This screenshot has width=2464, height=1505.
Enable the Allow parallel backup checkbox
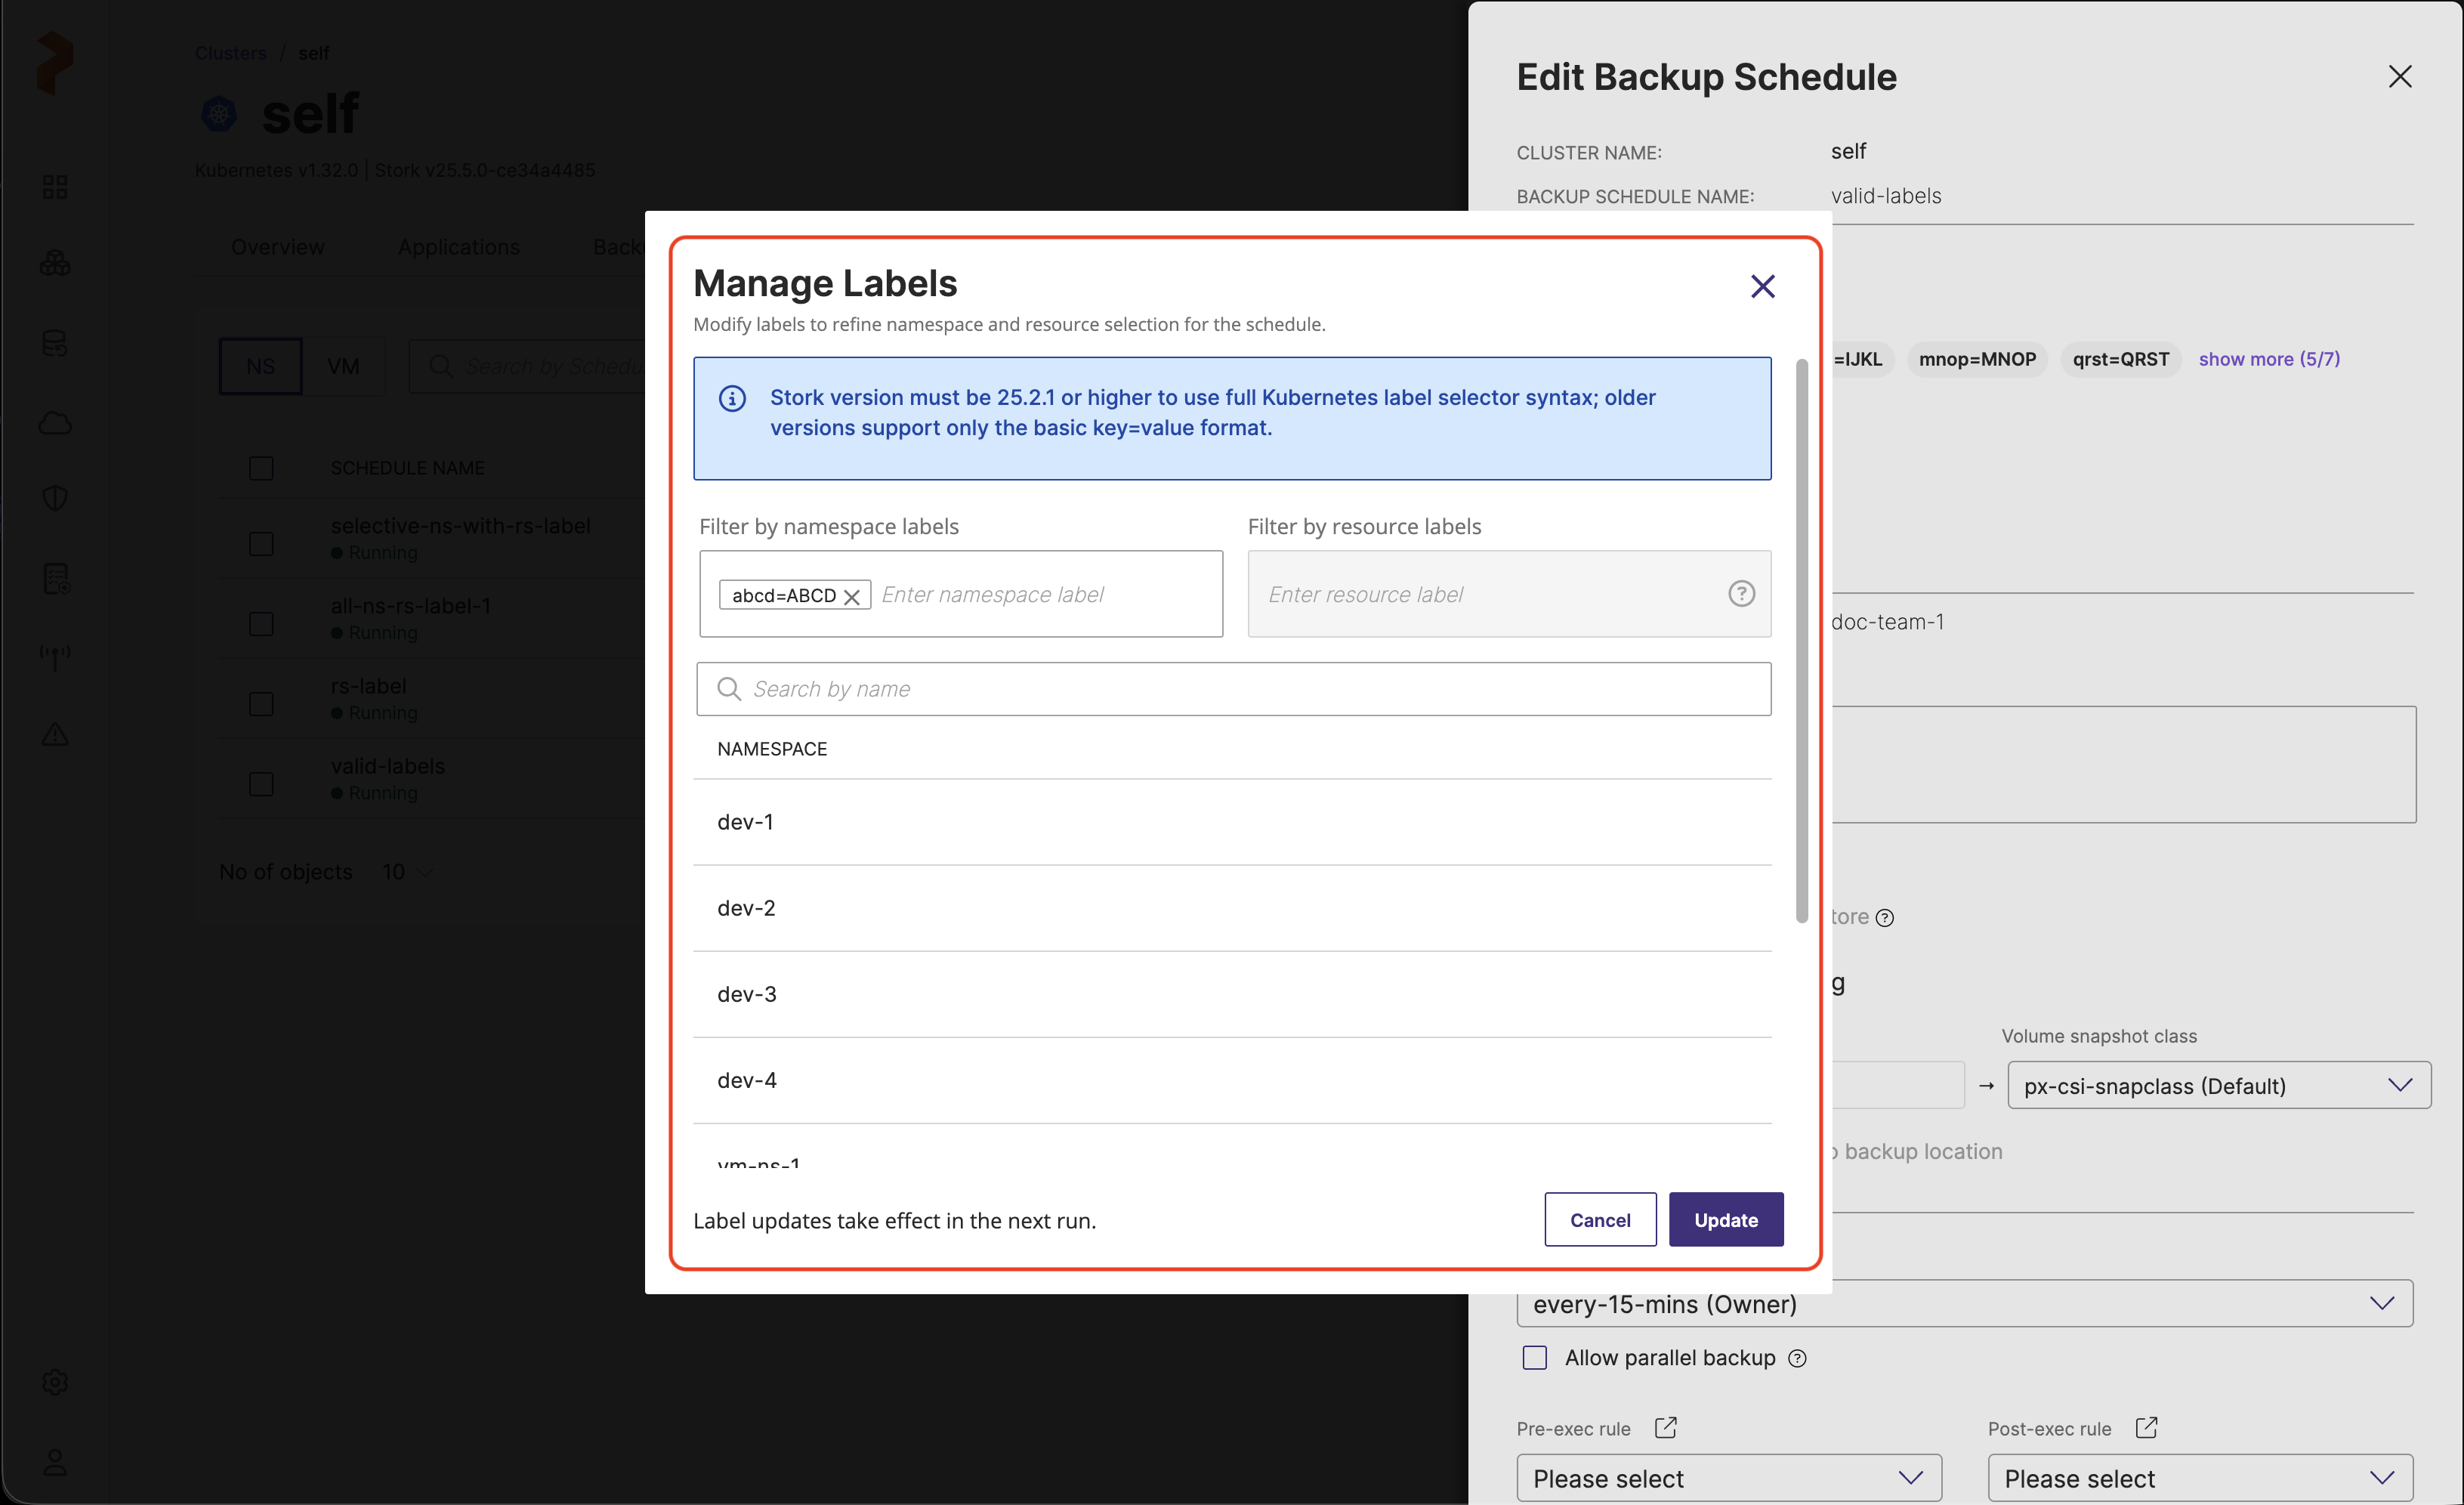1534,1357
